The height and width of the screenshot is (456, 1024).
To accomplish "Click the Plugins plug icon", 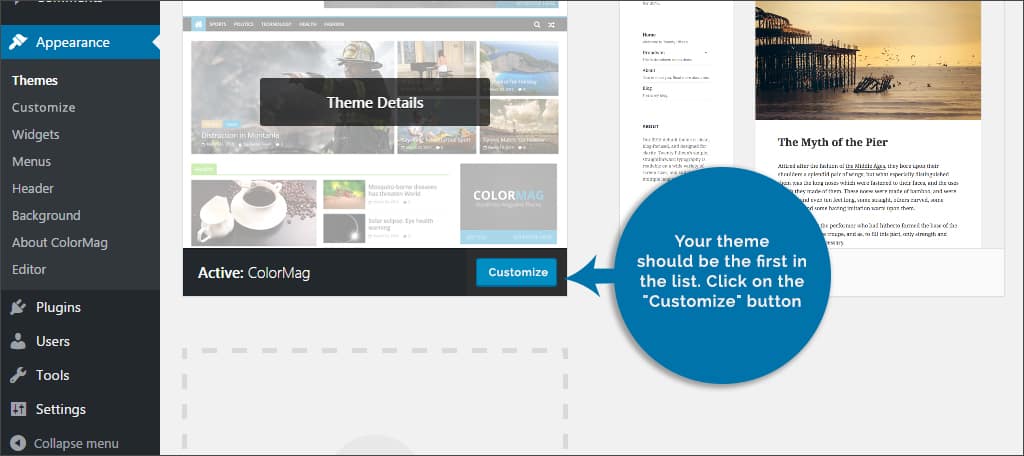I will click(x=18, y=307).
